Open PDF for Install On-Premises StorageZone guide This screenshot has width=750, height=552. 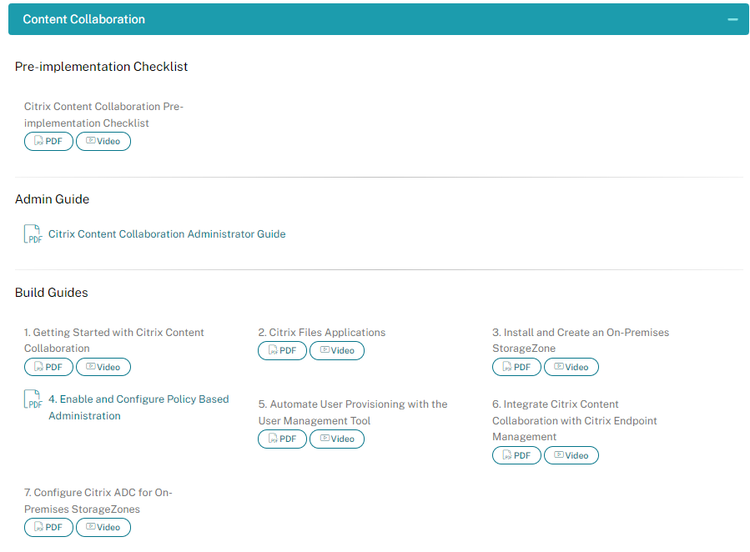(x=517, y=367)
